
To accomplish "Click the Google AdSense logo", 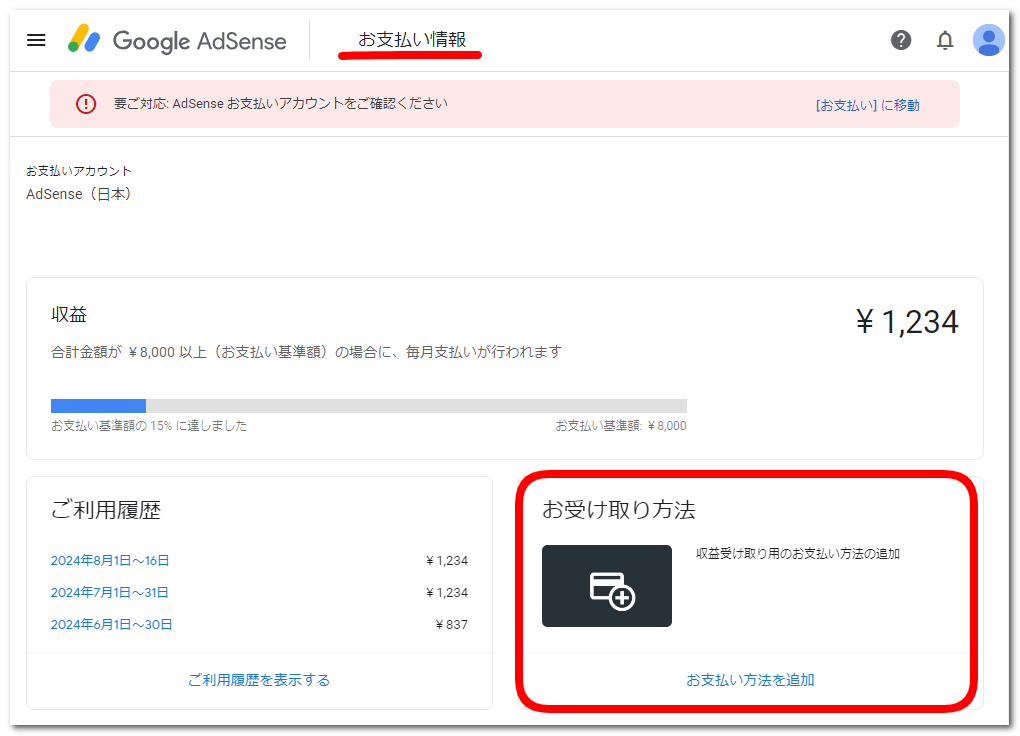I will click(177, 40).
